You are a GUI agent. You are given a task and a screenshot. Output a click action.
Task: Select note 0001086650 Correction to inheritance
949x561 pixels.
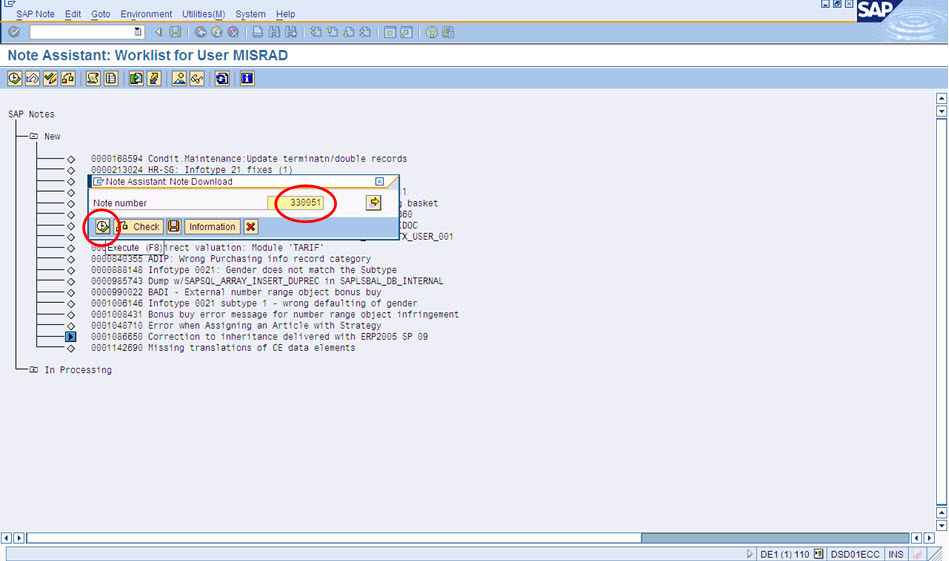point(259,336)
